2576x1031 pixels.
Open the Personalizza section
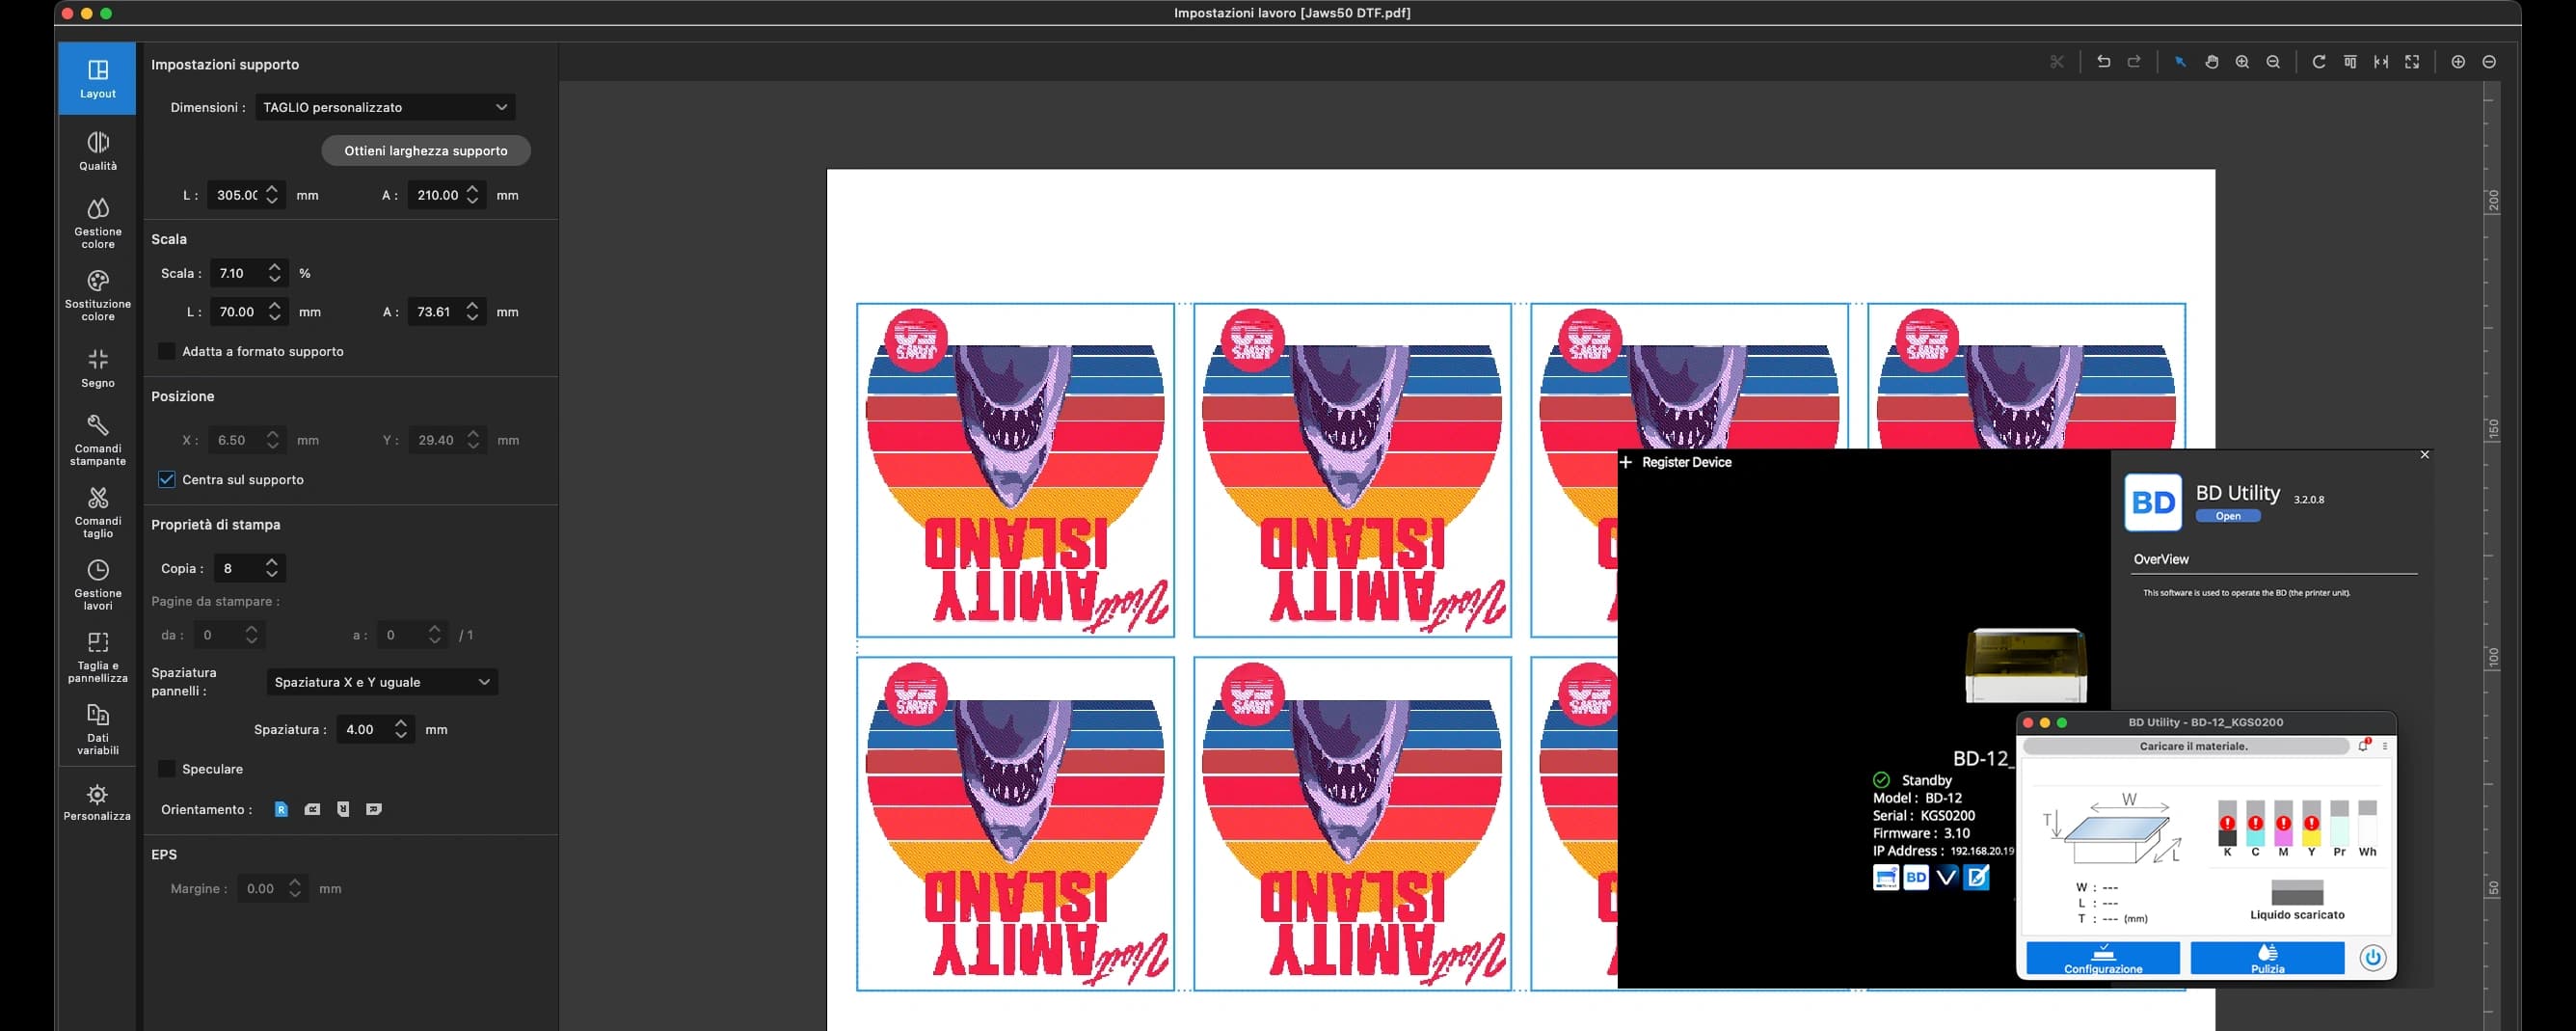pos(98,803)
